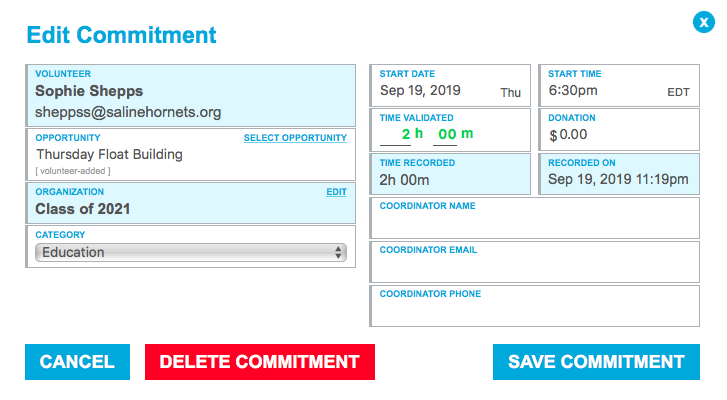Close the Edit Commitment dialog
The width and height of the screenshot is (727, 400).
703,22
